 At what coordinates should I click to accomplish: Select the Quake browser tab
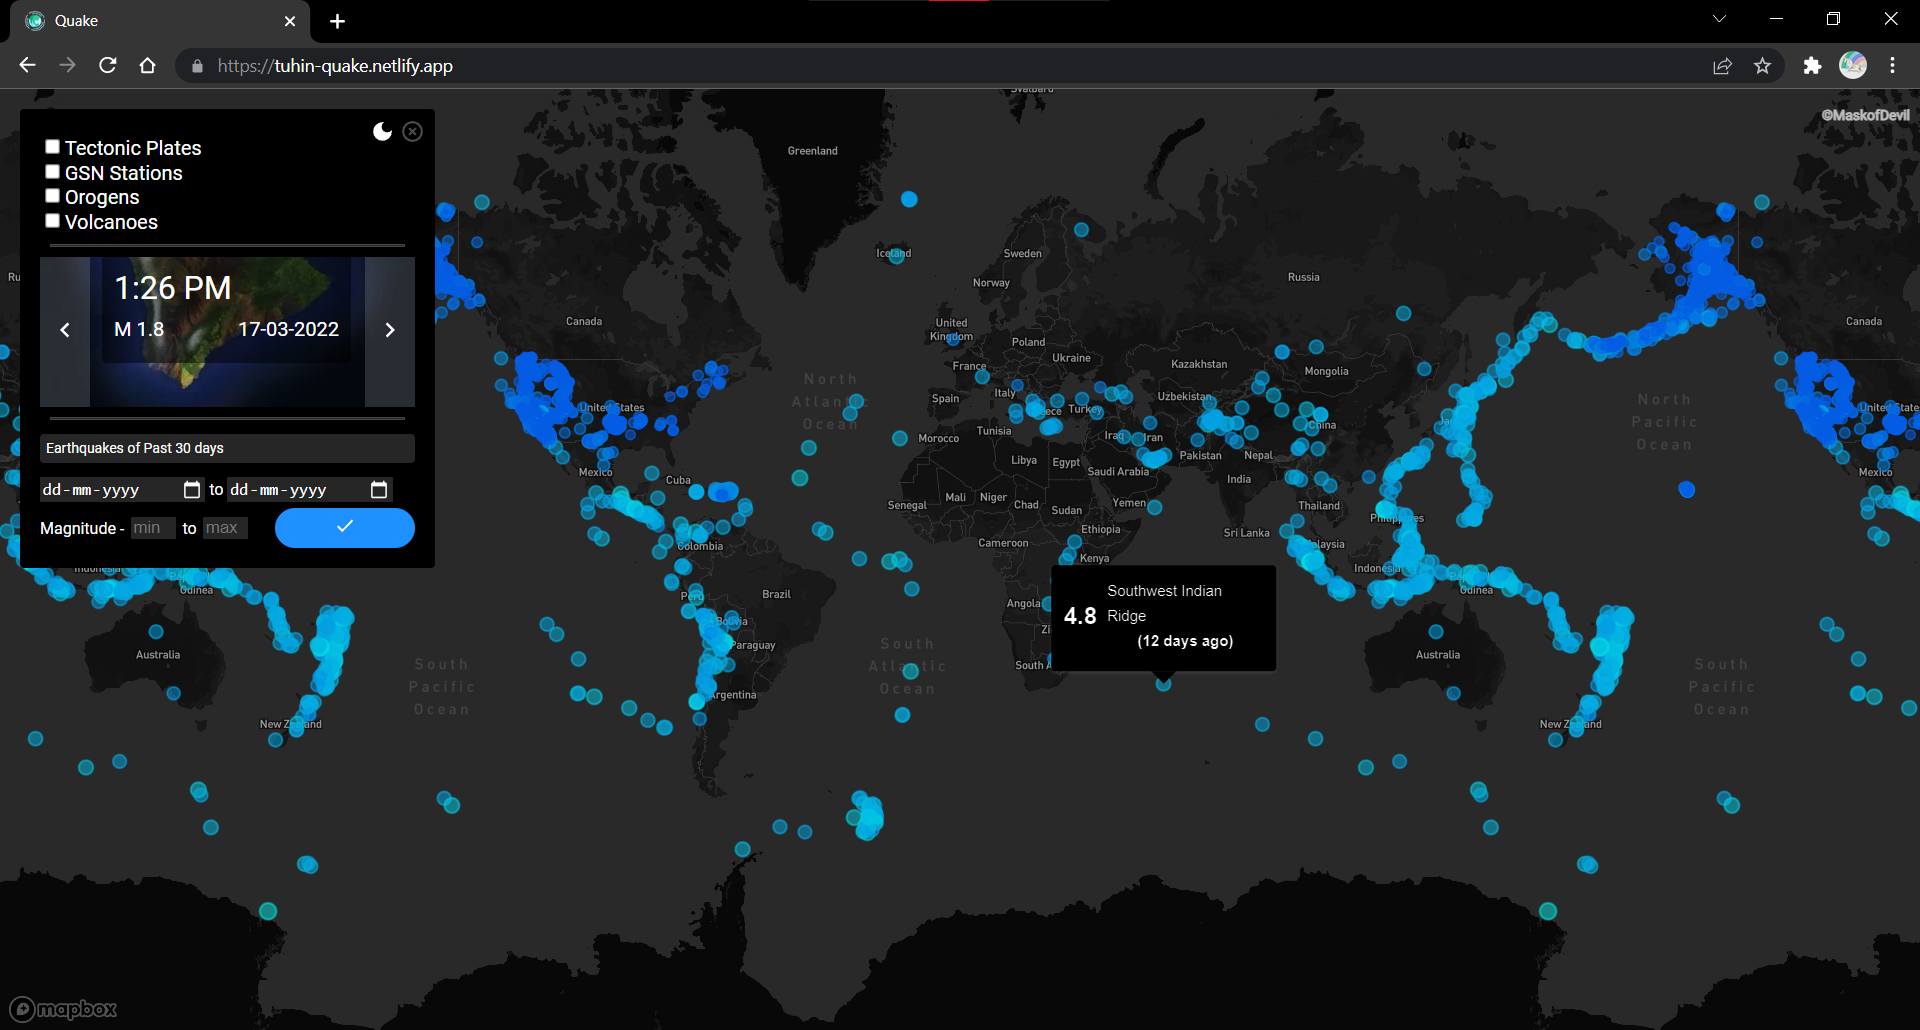[160, 21]
